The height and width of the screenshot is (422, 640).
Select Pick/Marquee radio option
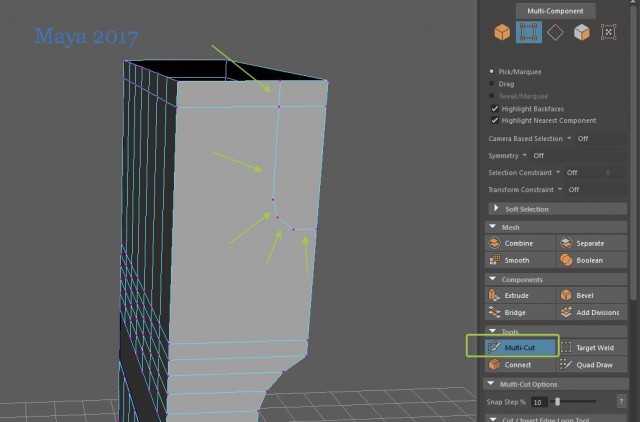(491, 71)
